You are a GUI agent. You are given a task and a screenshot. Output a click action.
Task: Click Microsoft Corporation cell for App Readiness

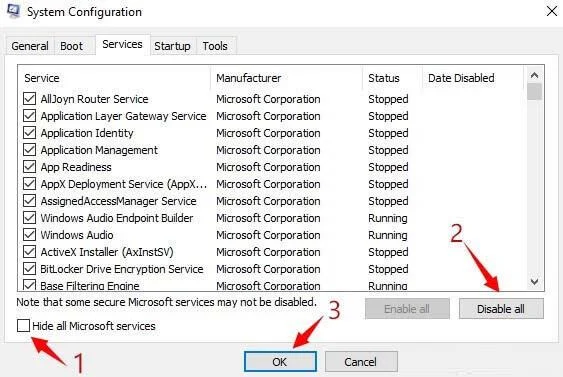pyautogui.click(x=268, y=167)
